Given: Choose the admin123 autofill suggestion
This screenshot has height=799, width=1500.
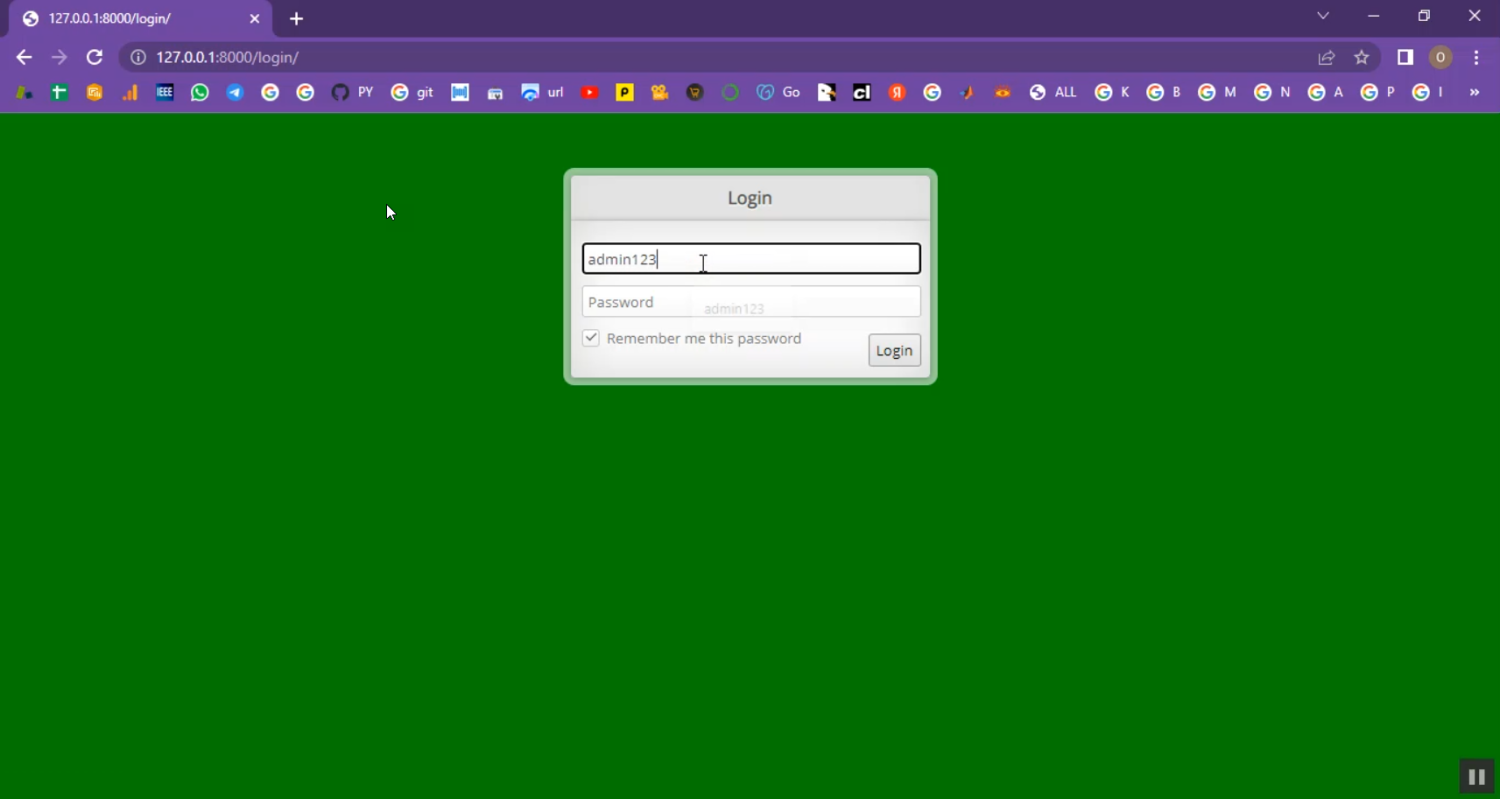Looking at the screenshot, I should tap(734, 308).
